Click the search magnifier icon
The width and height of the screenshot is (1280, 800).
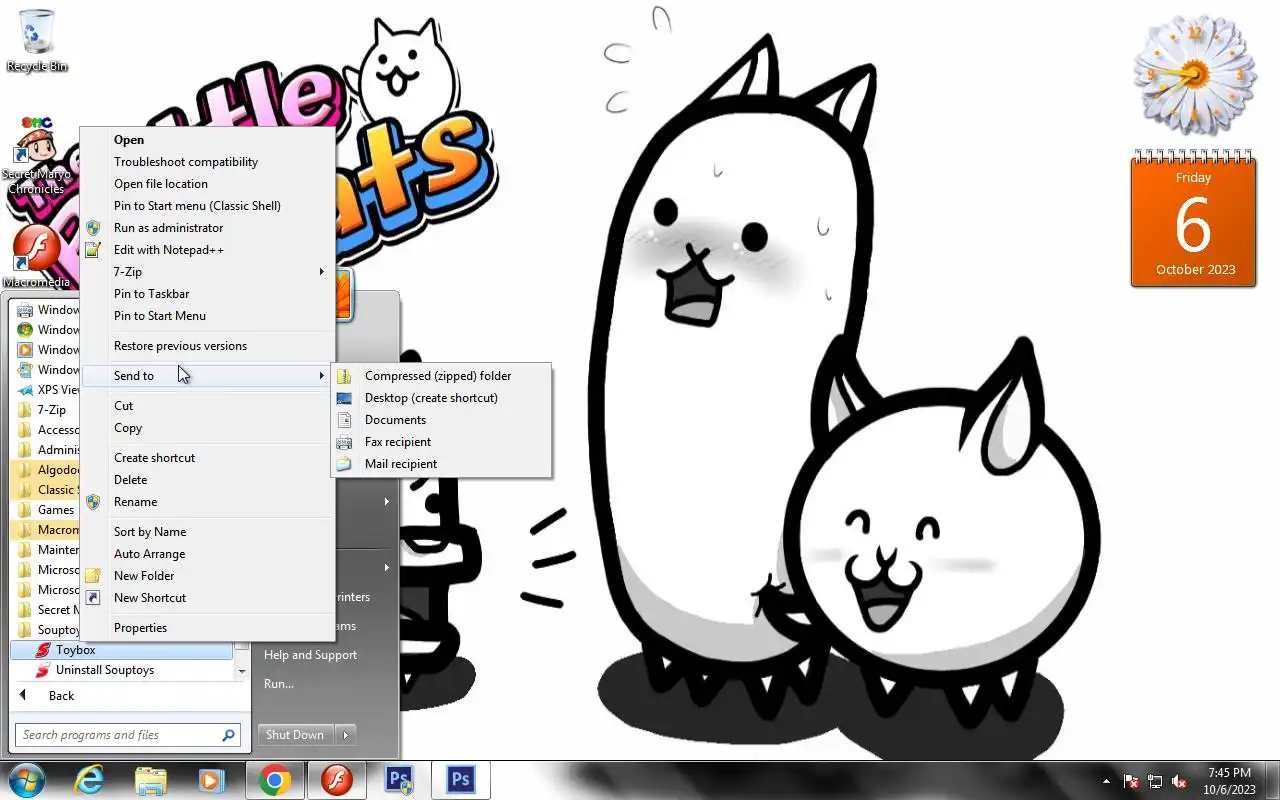point(229,735)
